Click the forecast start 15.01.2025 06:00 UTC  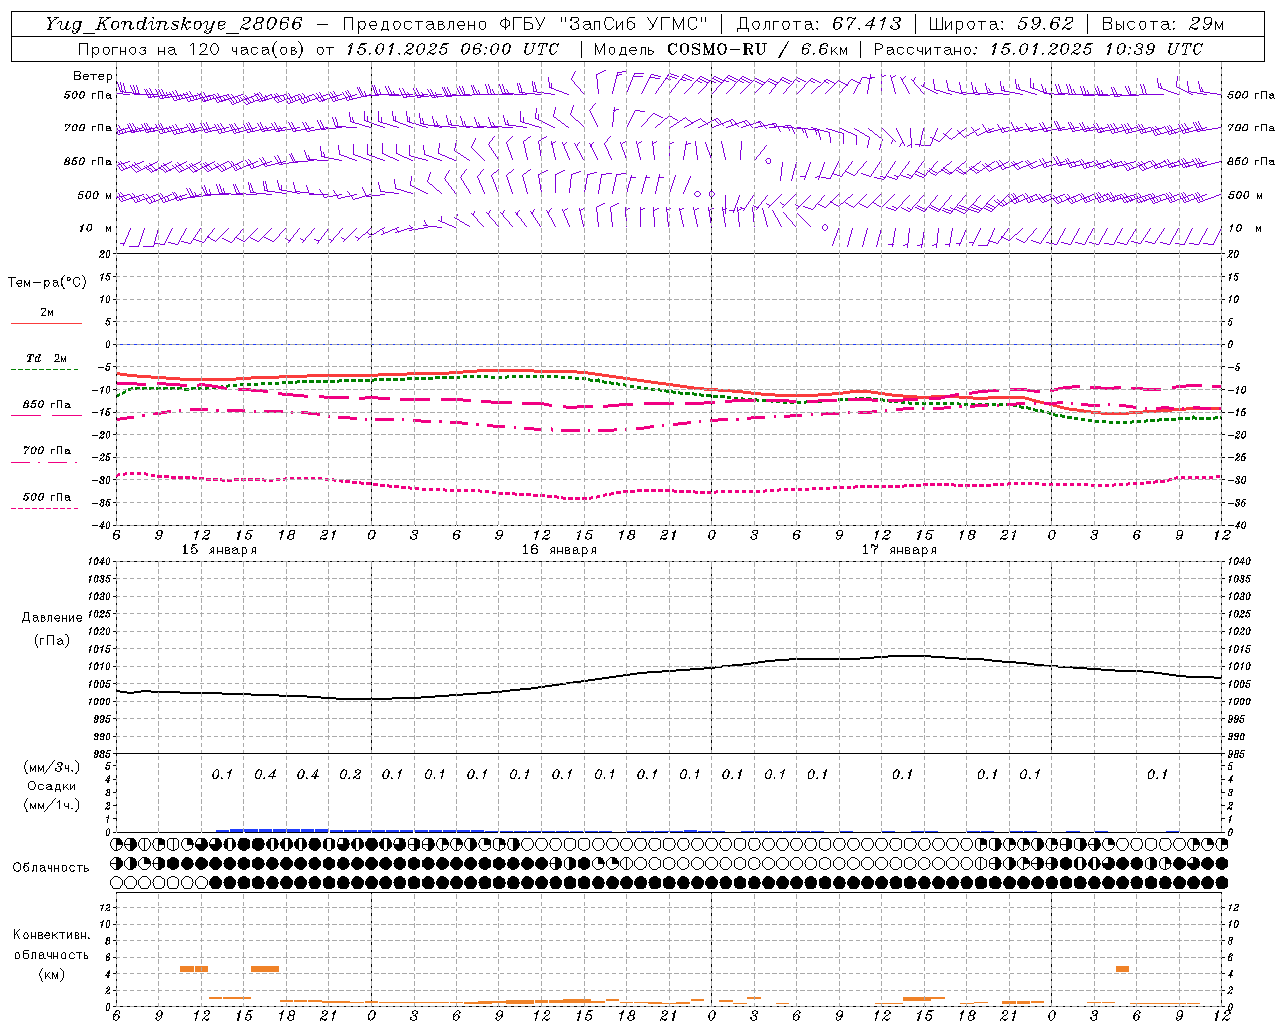pyautogui.click(x=452, y=49)
